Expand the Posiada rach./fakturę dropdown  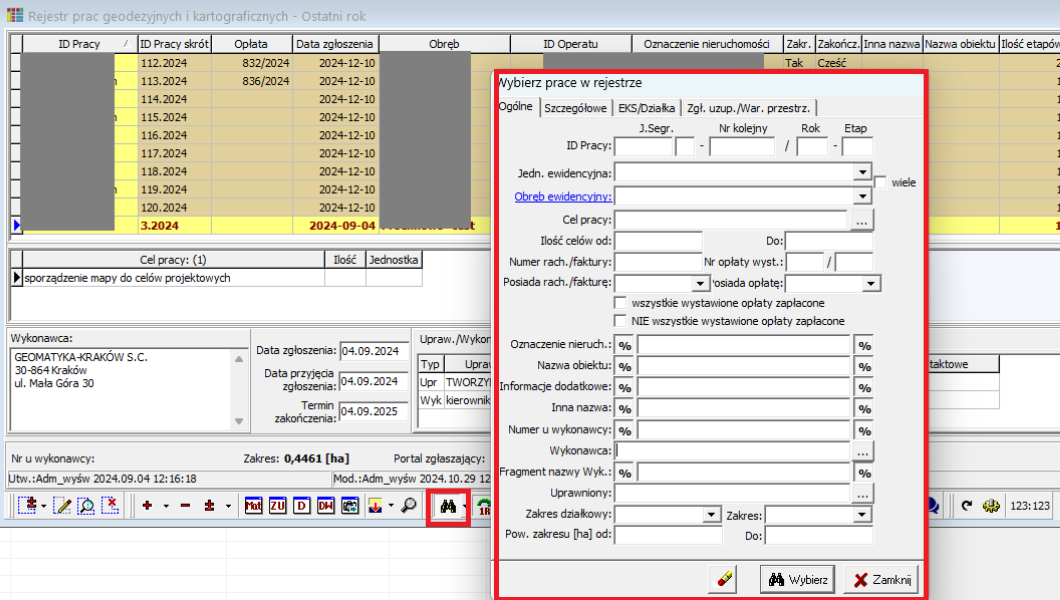click(x=700, y=284)
